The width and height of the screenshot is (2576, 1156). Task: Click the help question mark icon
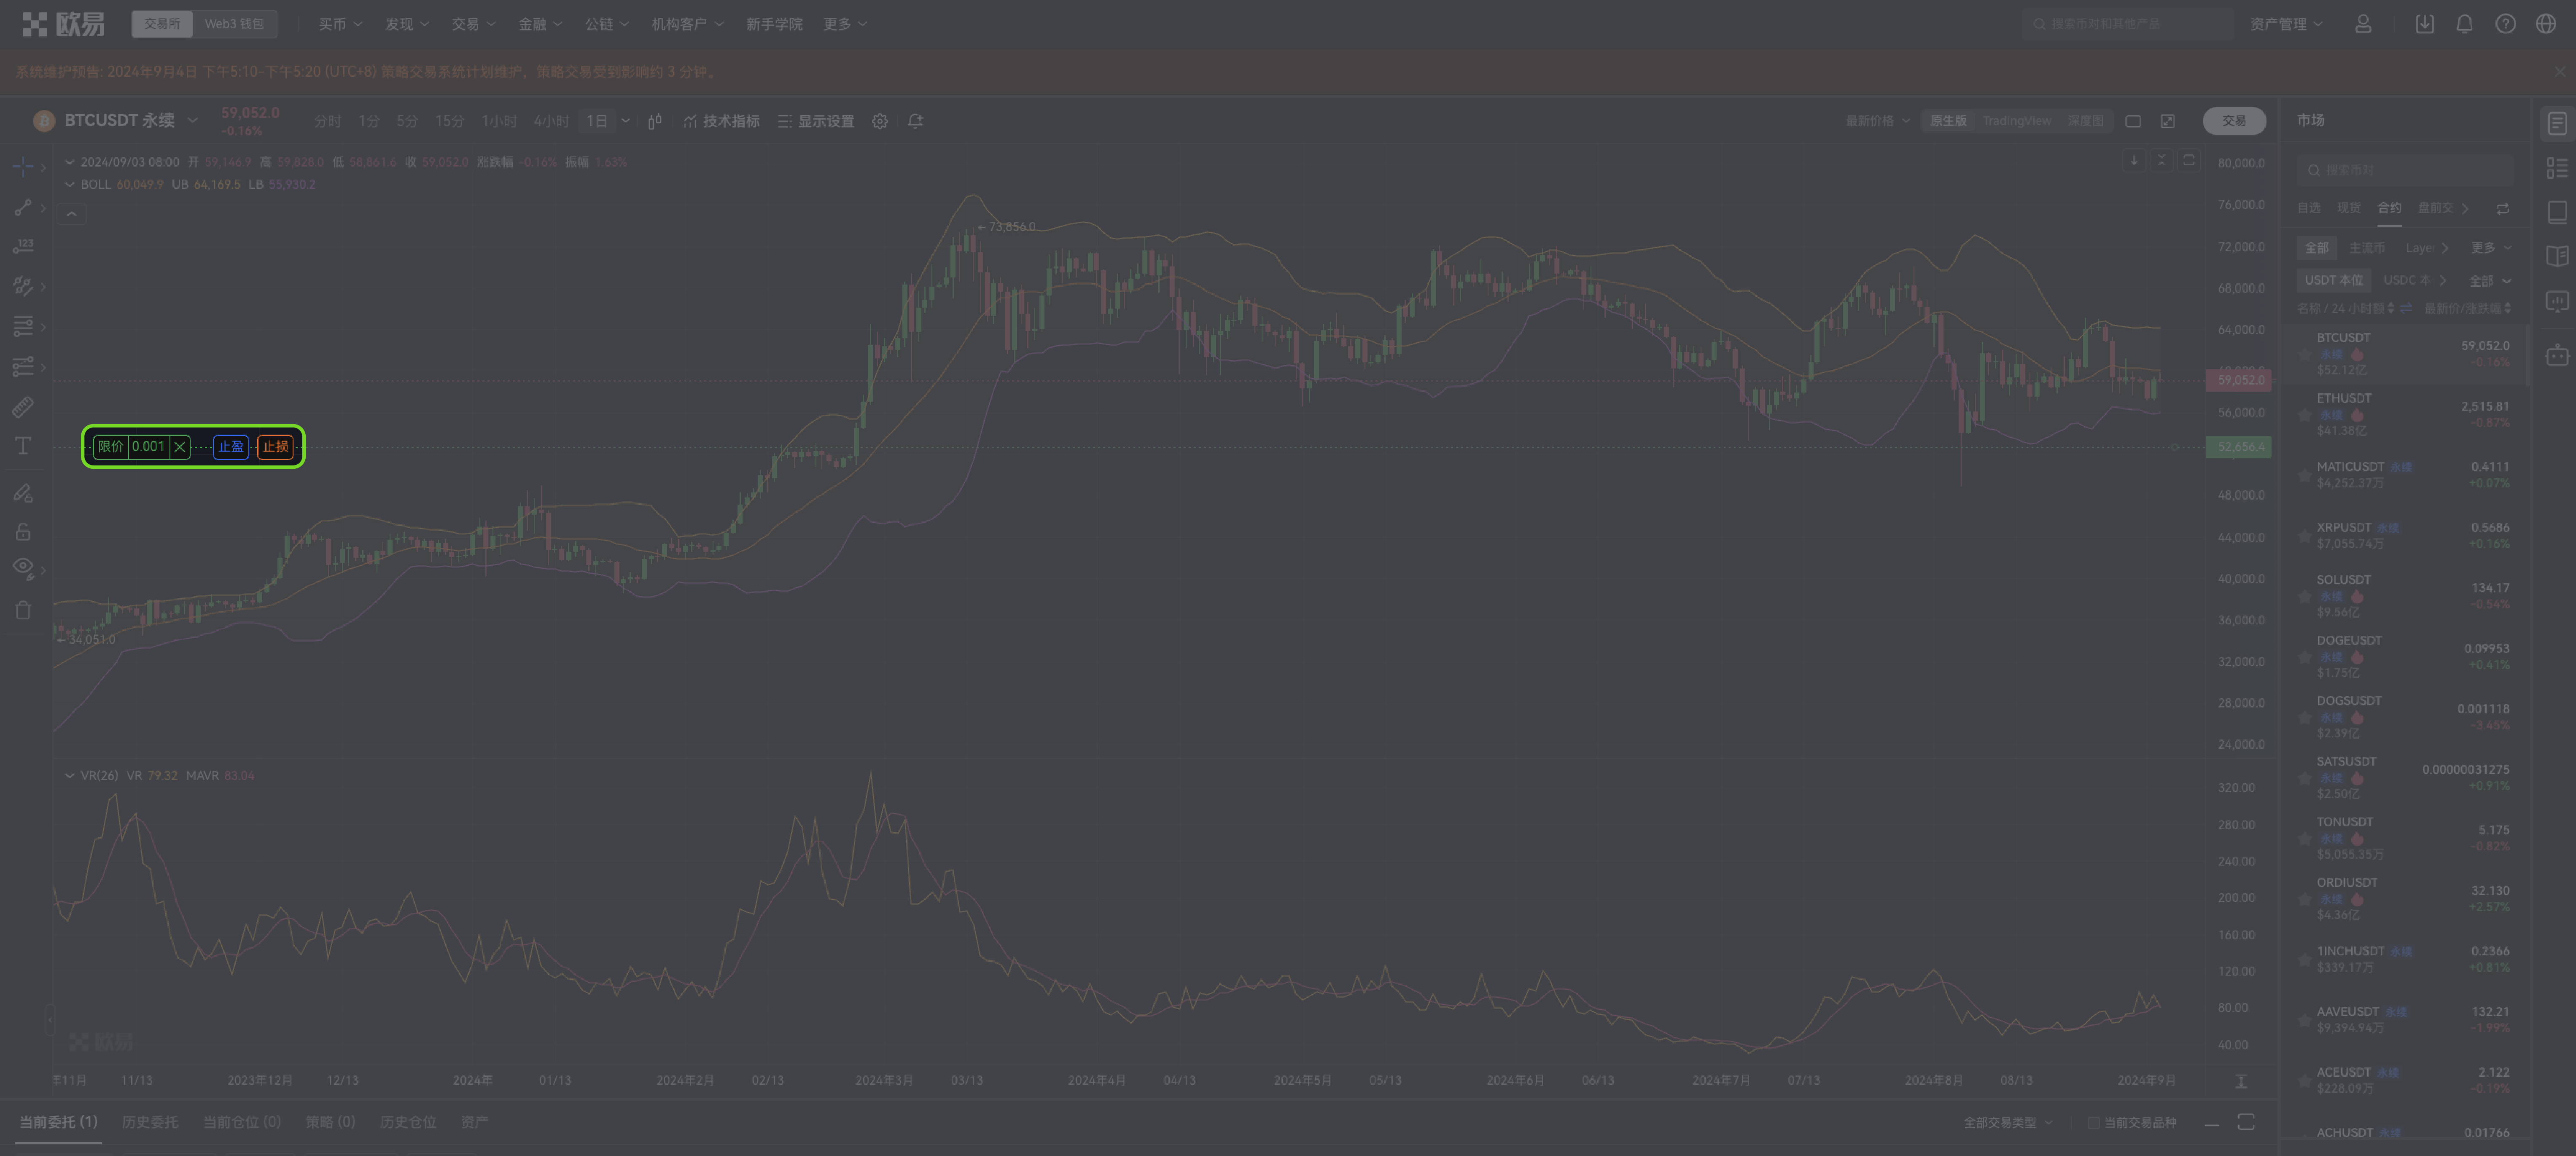click(2505, 24)
